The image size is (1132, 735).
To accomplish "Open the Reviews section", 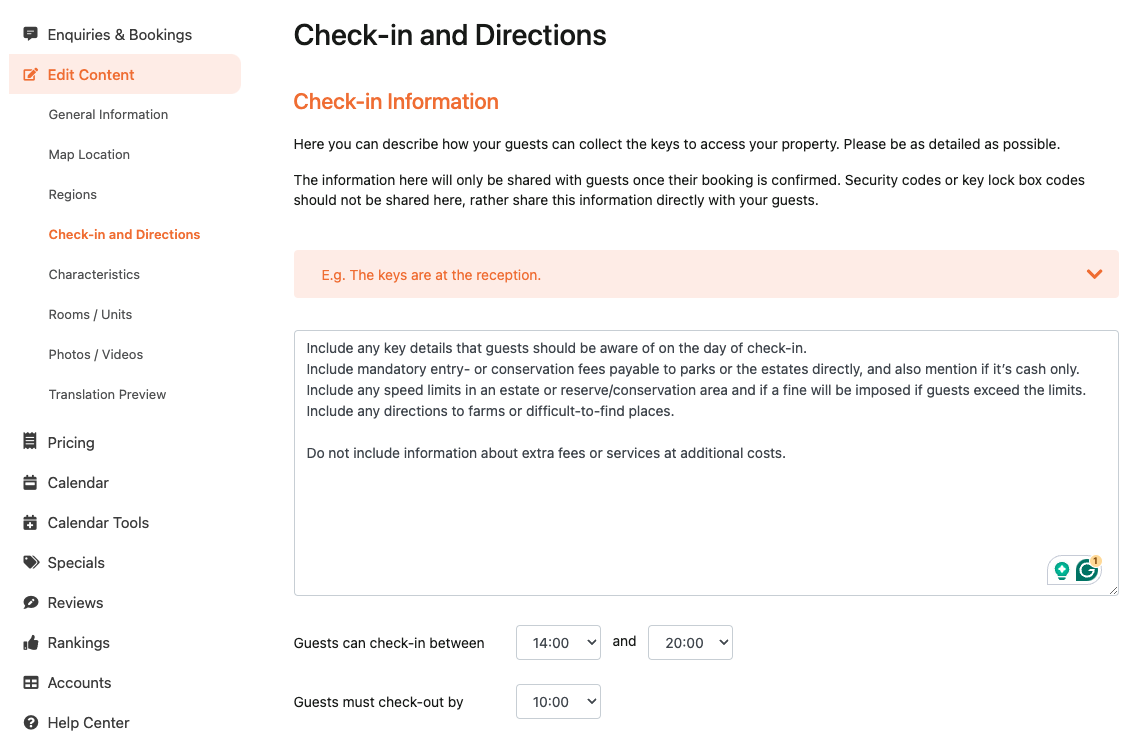I will pyautogui.click(x=75, y=602).
